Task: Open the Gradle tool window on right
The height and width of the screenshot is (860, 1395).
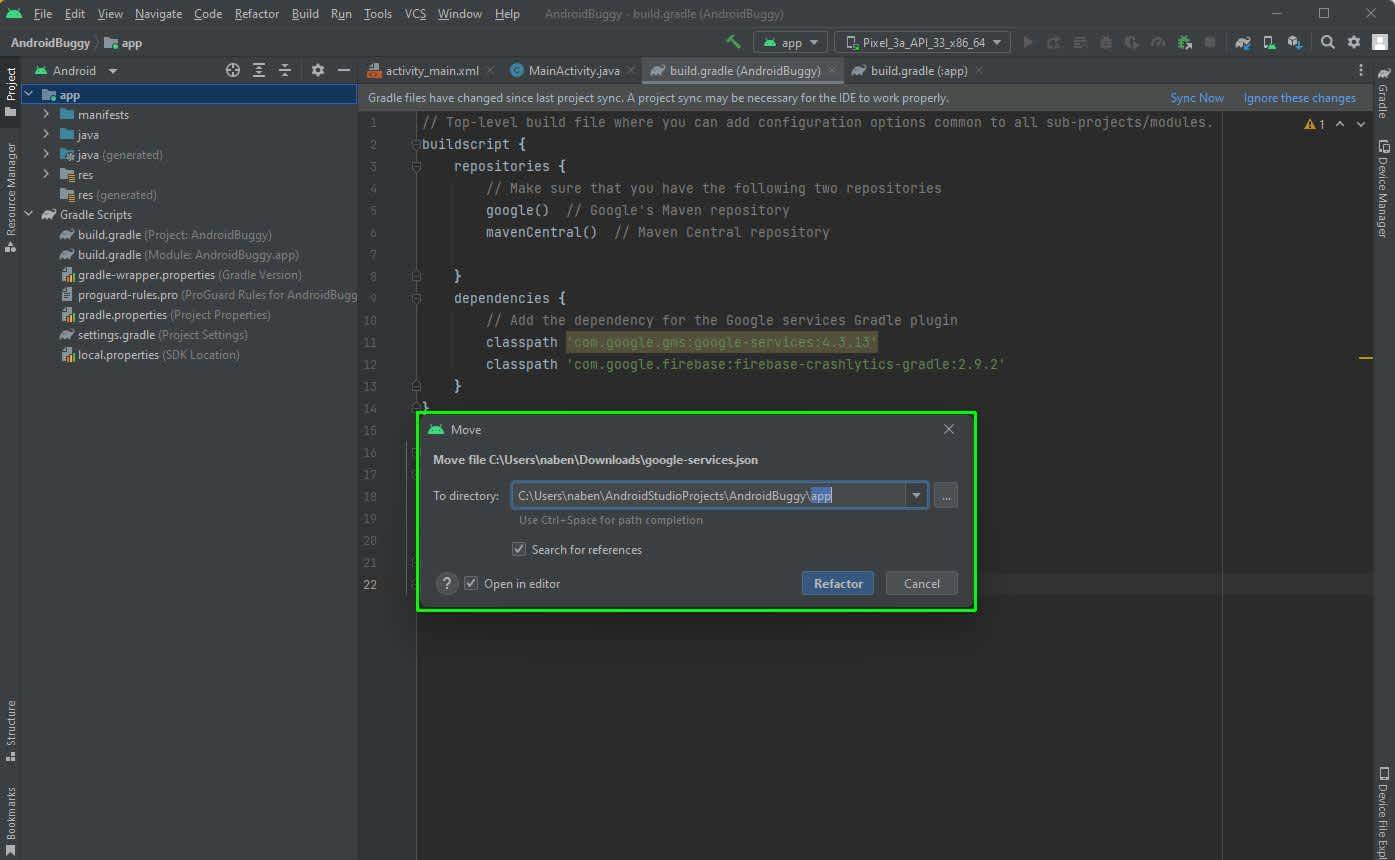Action: [1384, 94]
